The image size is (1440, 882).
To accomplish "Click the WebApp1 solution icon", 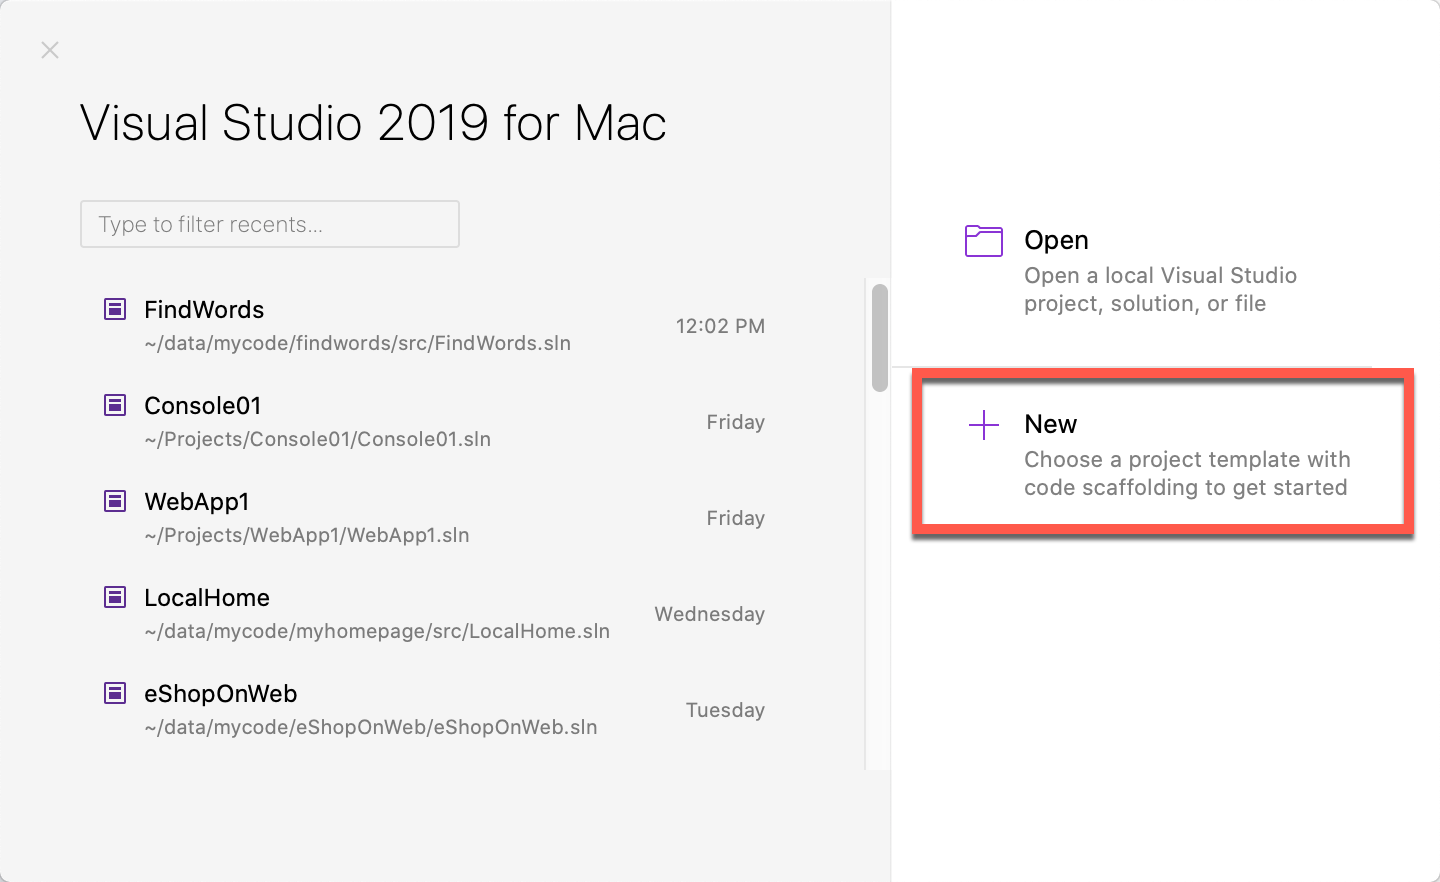I will 114,501.
